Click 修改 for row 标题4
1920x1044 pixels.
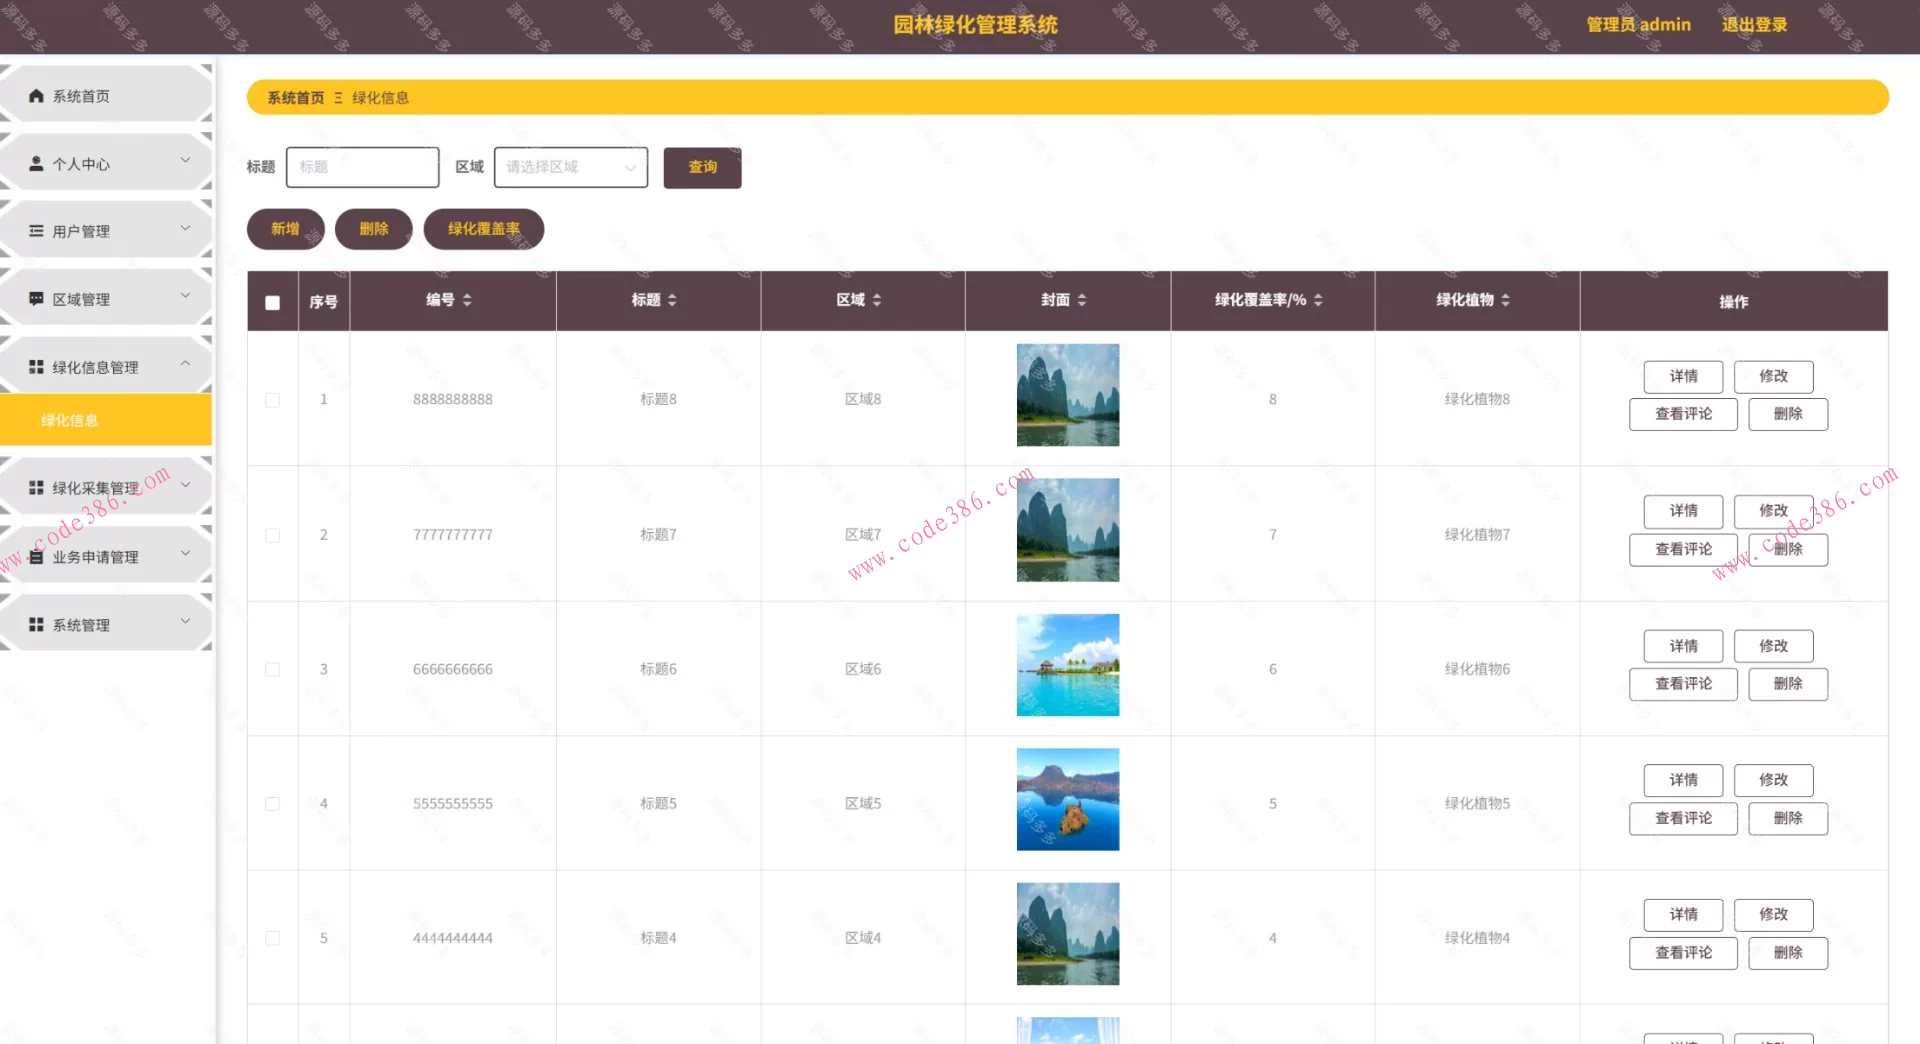pyautogui.click(x=1773, y=915)
